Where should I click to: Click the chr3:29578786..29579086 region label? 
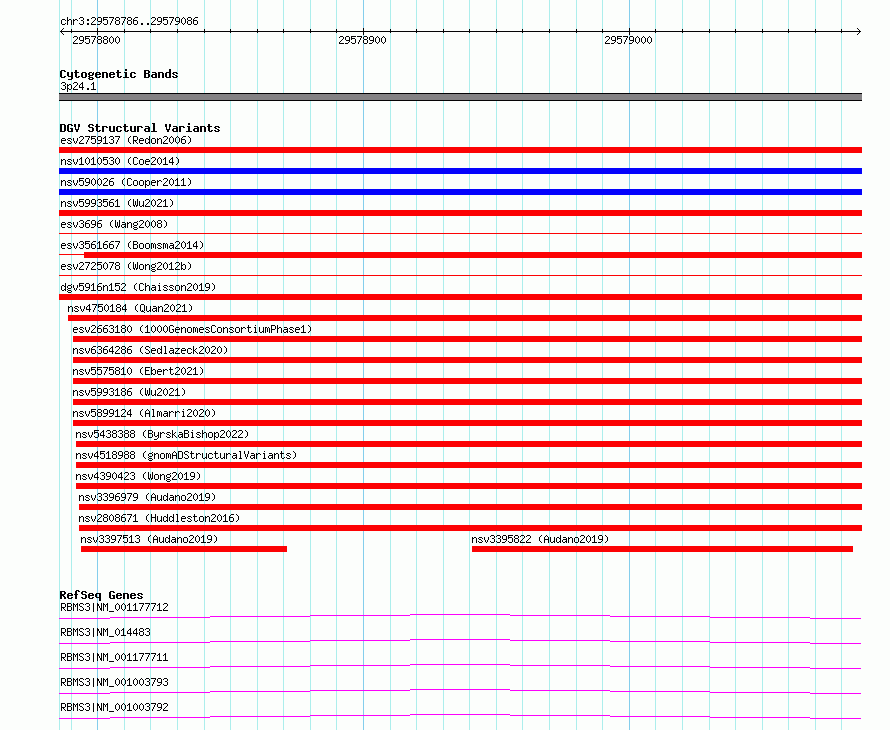(x=129, y=21)
